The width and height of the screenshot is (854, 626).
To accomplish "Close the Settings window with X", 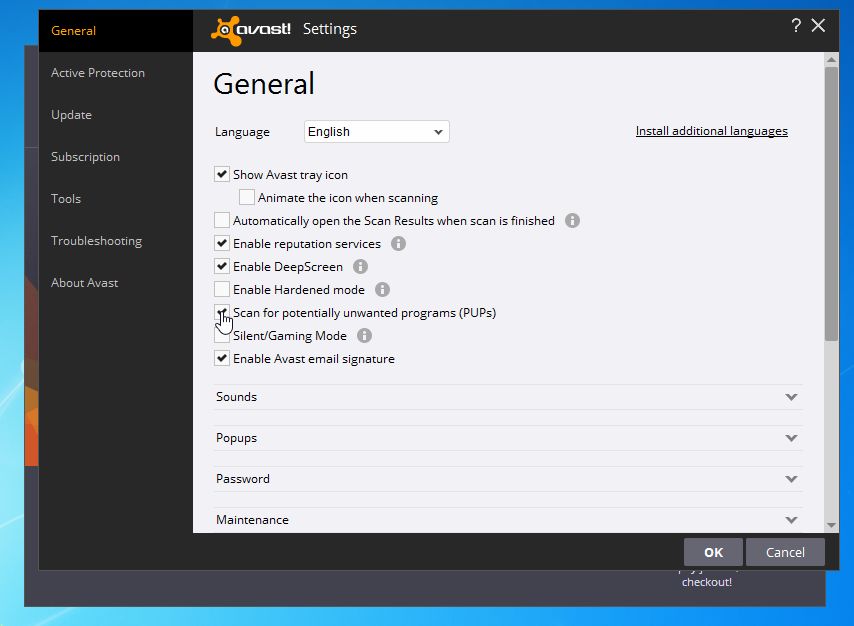I will [x=818, y=26].
